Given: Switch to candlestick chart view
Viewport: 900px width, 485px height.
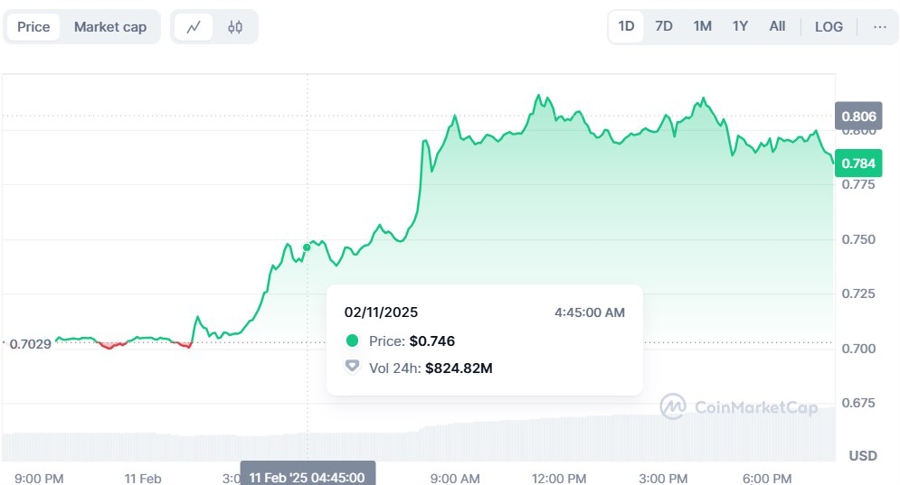Looking at the screenshot, I should 235,27.
